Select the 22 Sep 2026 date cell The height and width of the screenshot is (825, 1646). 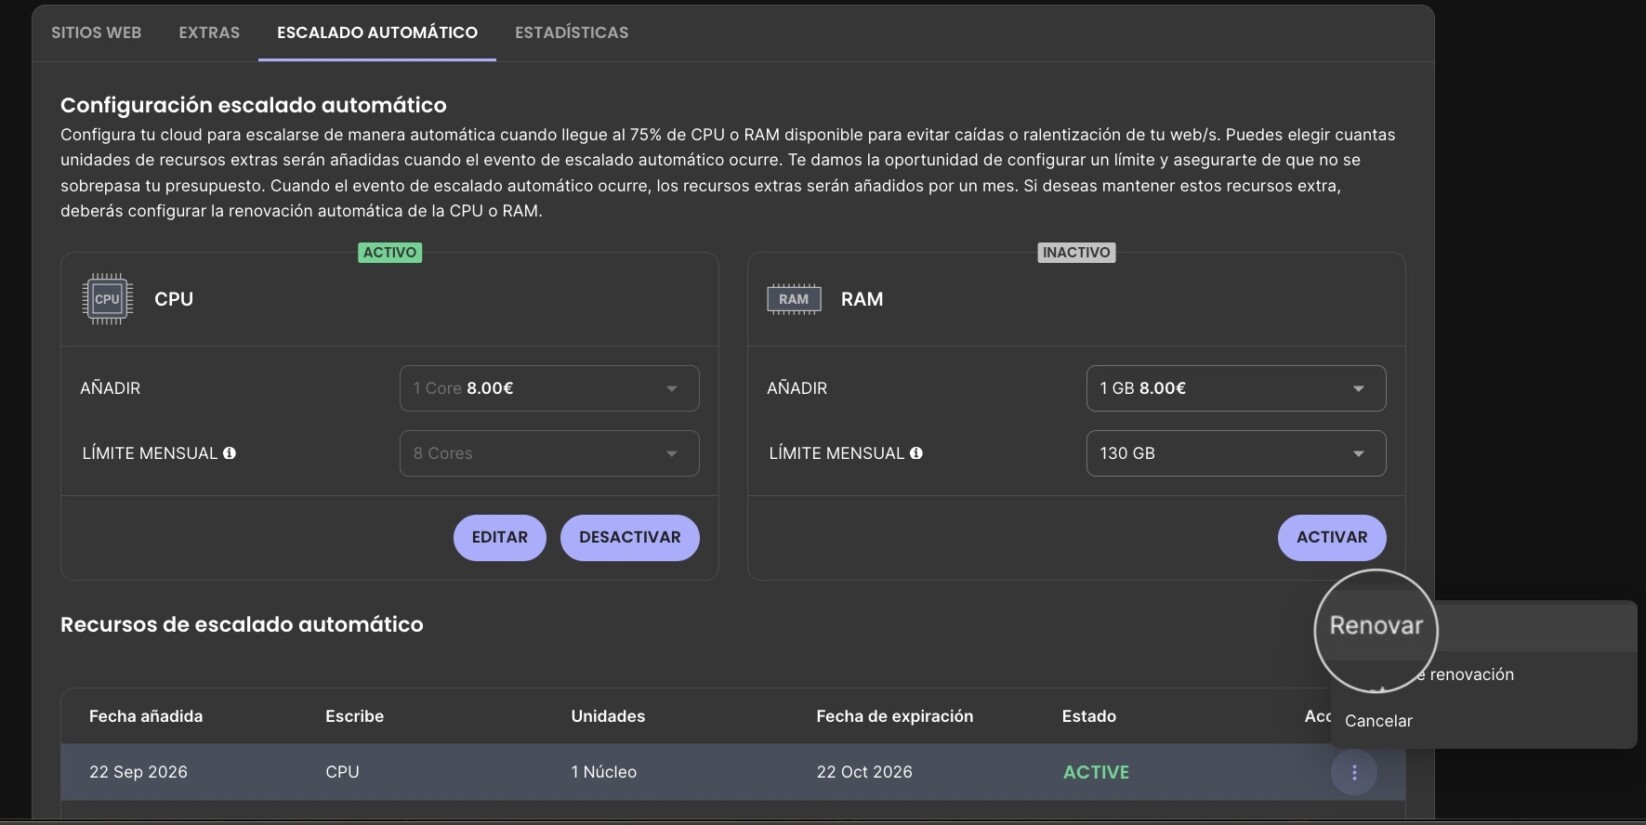click(138, 772)
